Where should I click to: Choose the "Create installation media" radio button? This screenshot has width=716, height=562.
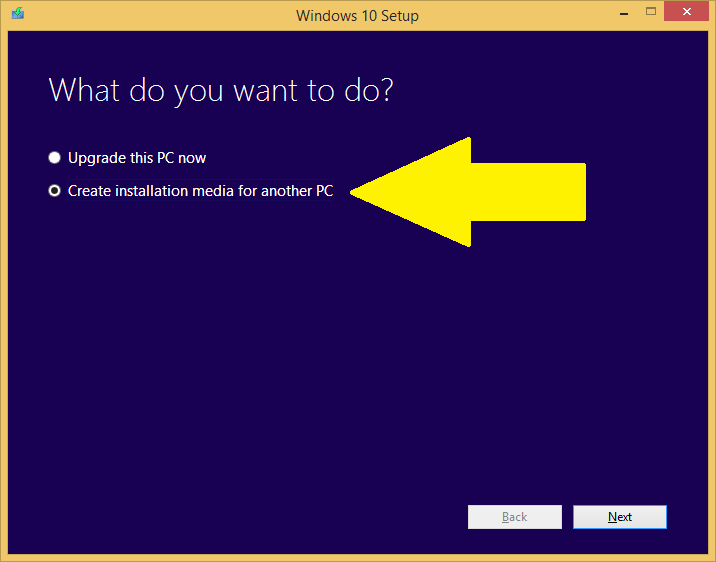click(55, 191)
